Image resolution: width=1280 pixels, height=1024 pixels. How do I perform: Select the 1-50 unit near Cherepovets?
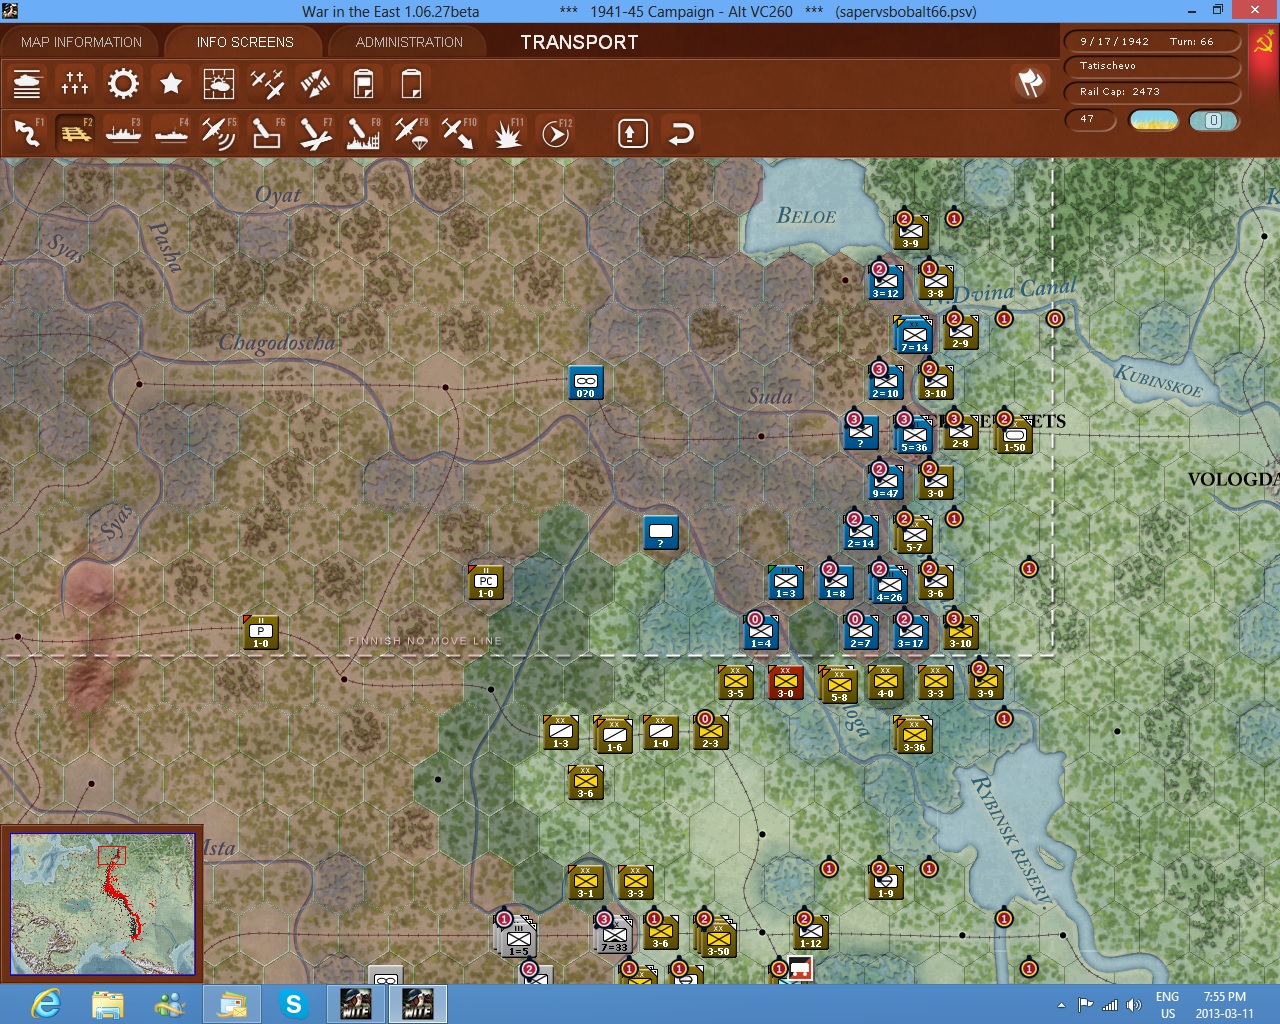(1015, 435)
